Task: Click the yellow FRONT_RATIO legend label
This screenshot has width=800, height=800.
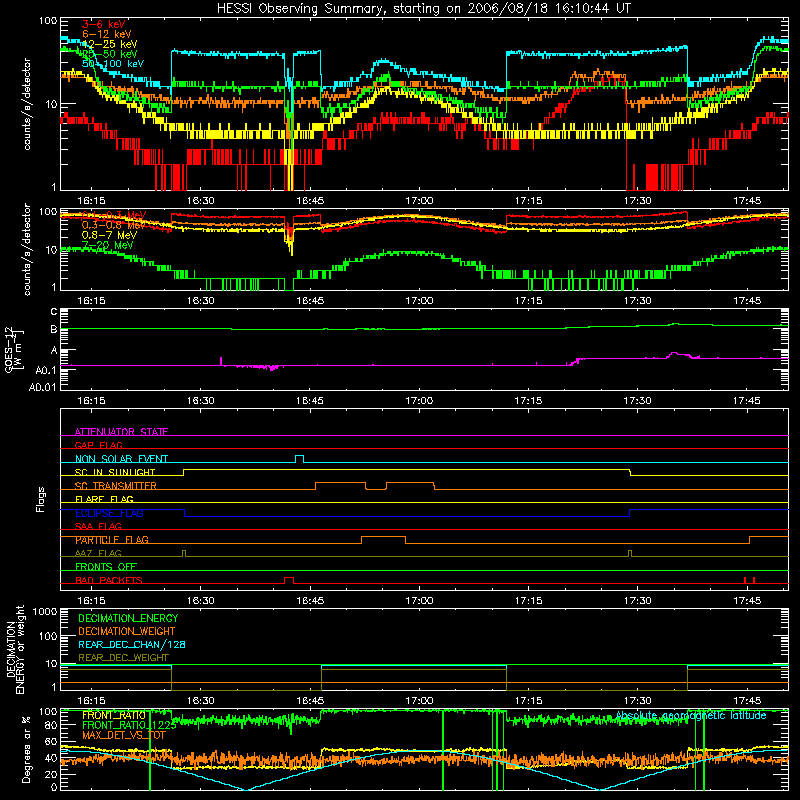Action: point(114,715)
